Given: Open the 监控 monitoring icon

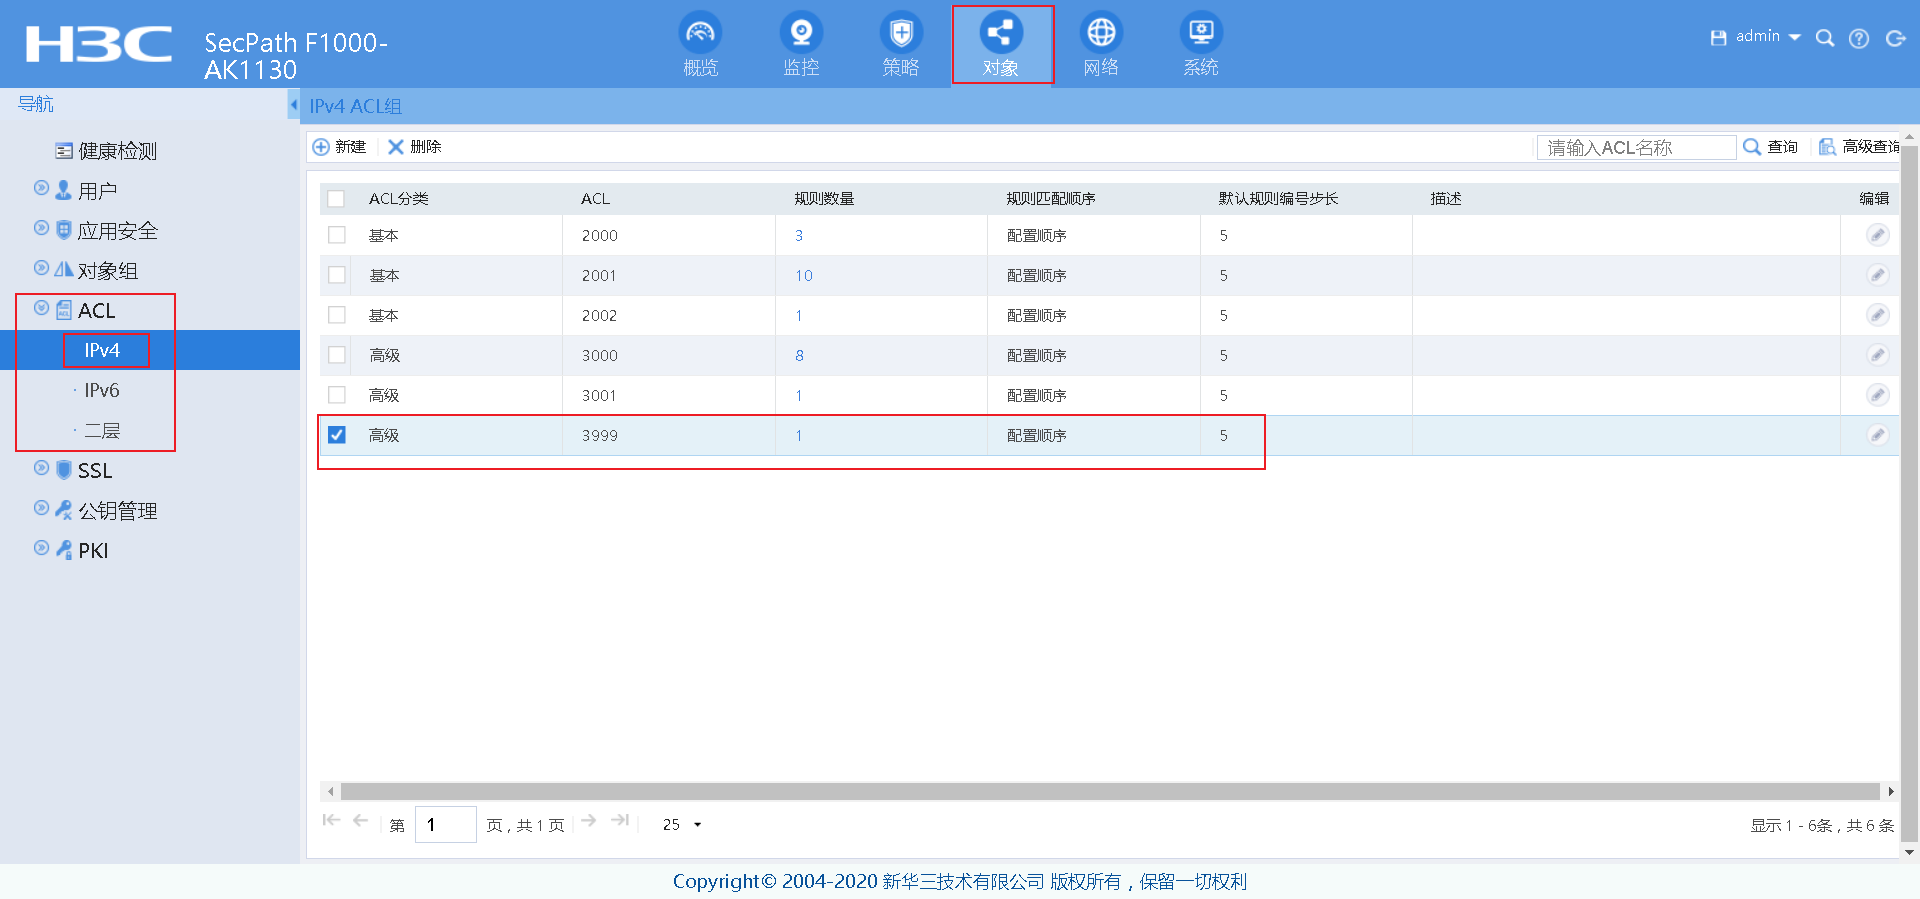Looking at the screenshot, I should 801,35.
